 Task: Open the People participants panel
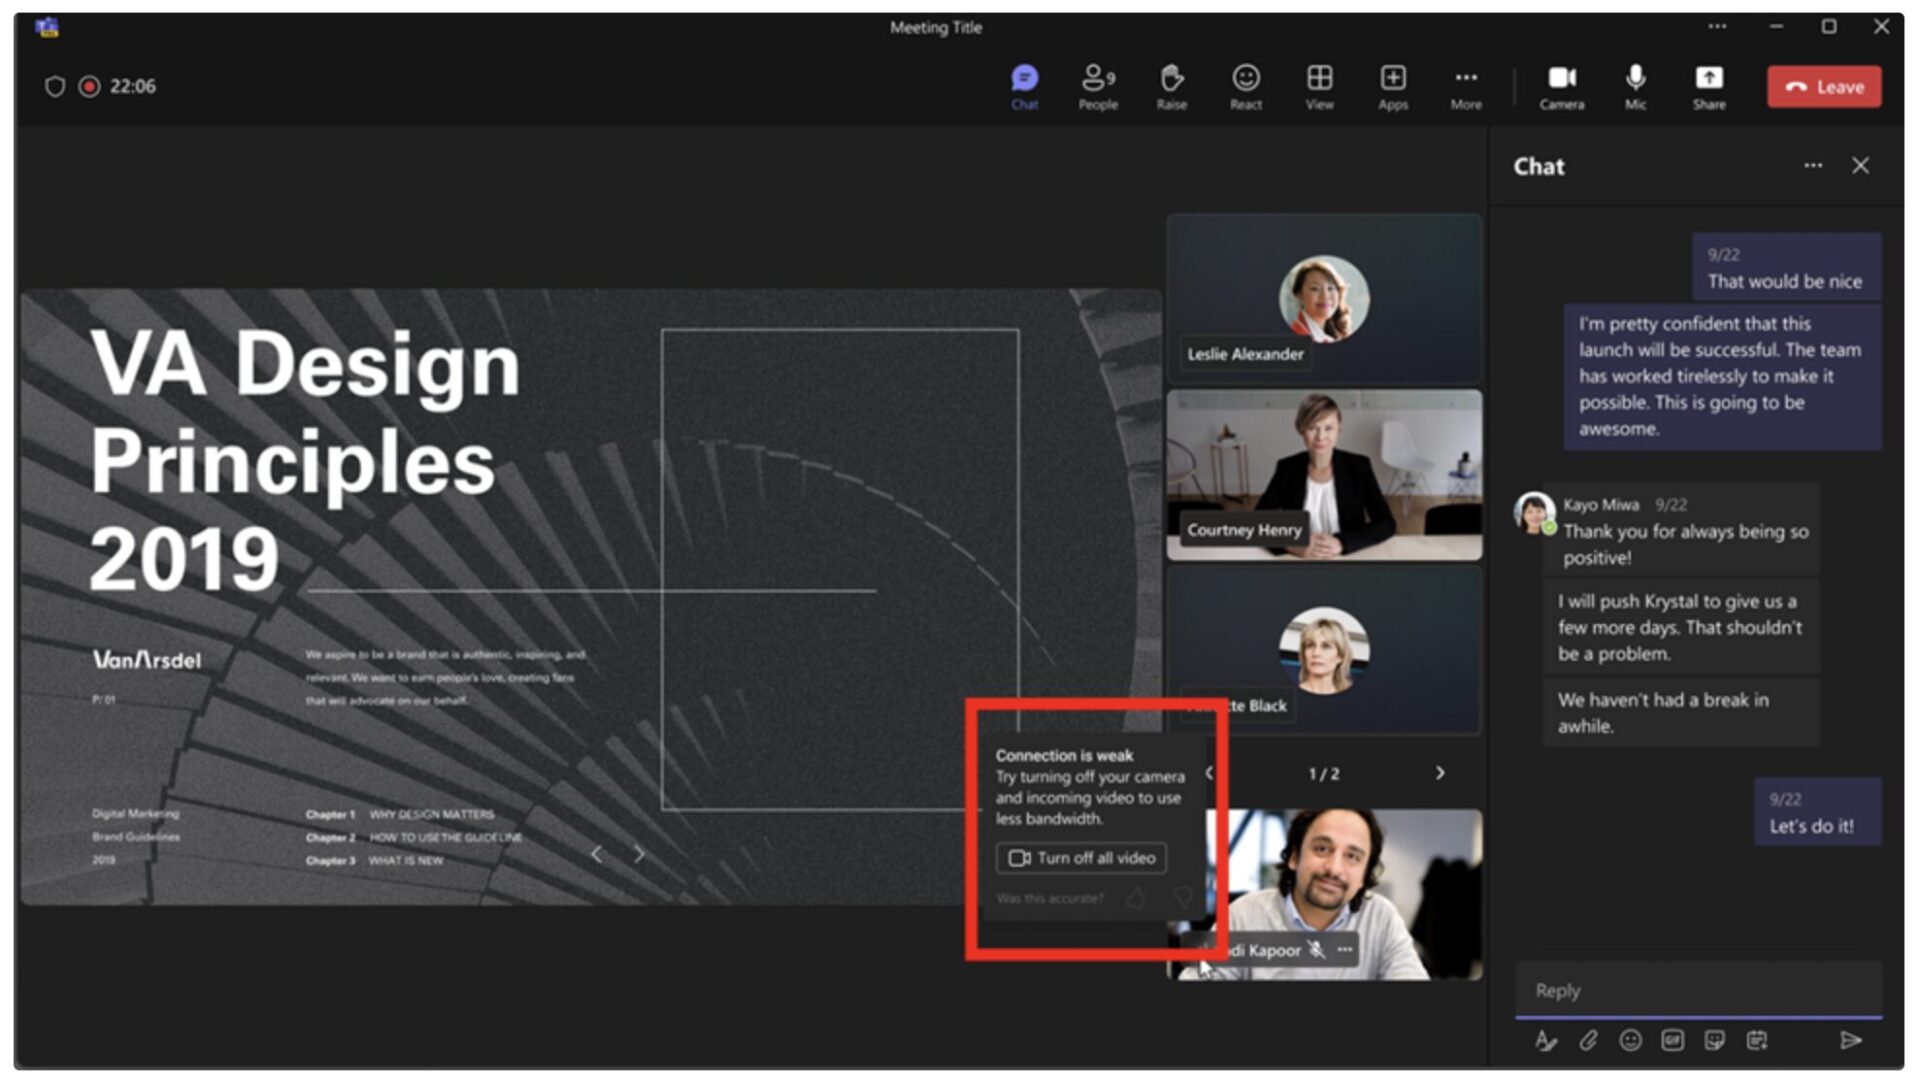point(1097,86)
